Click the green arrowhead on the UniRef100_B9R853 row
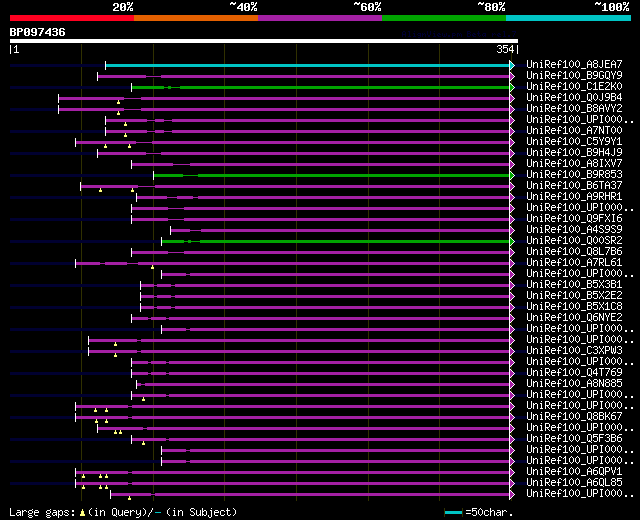Viewport: 640px width, 520px height. click(512, 175)
